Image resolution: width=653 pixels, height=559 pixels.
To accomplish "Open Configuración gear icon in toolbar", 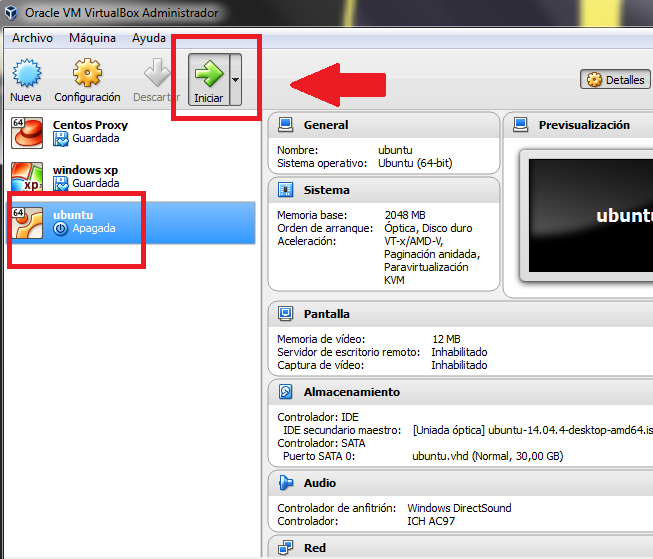I will click(87, 72).
